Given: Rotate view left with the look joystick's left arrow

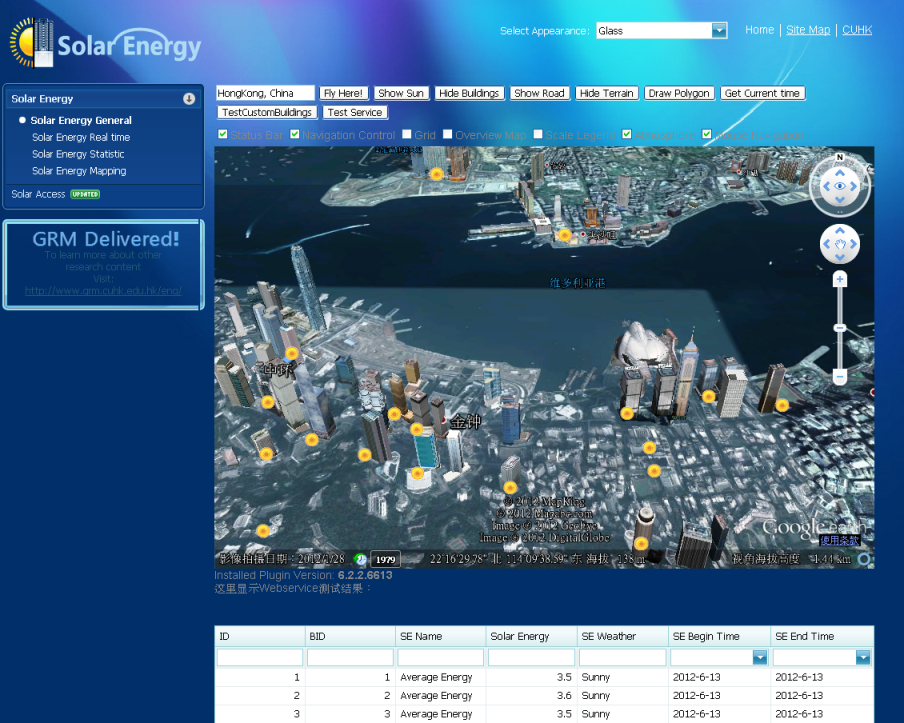Looking at the screenshot, I should point(826,186).
